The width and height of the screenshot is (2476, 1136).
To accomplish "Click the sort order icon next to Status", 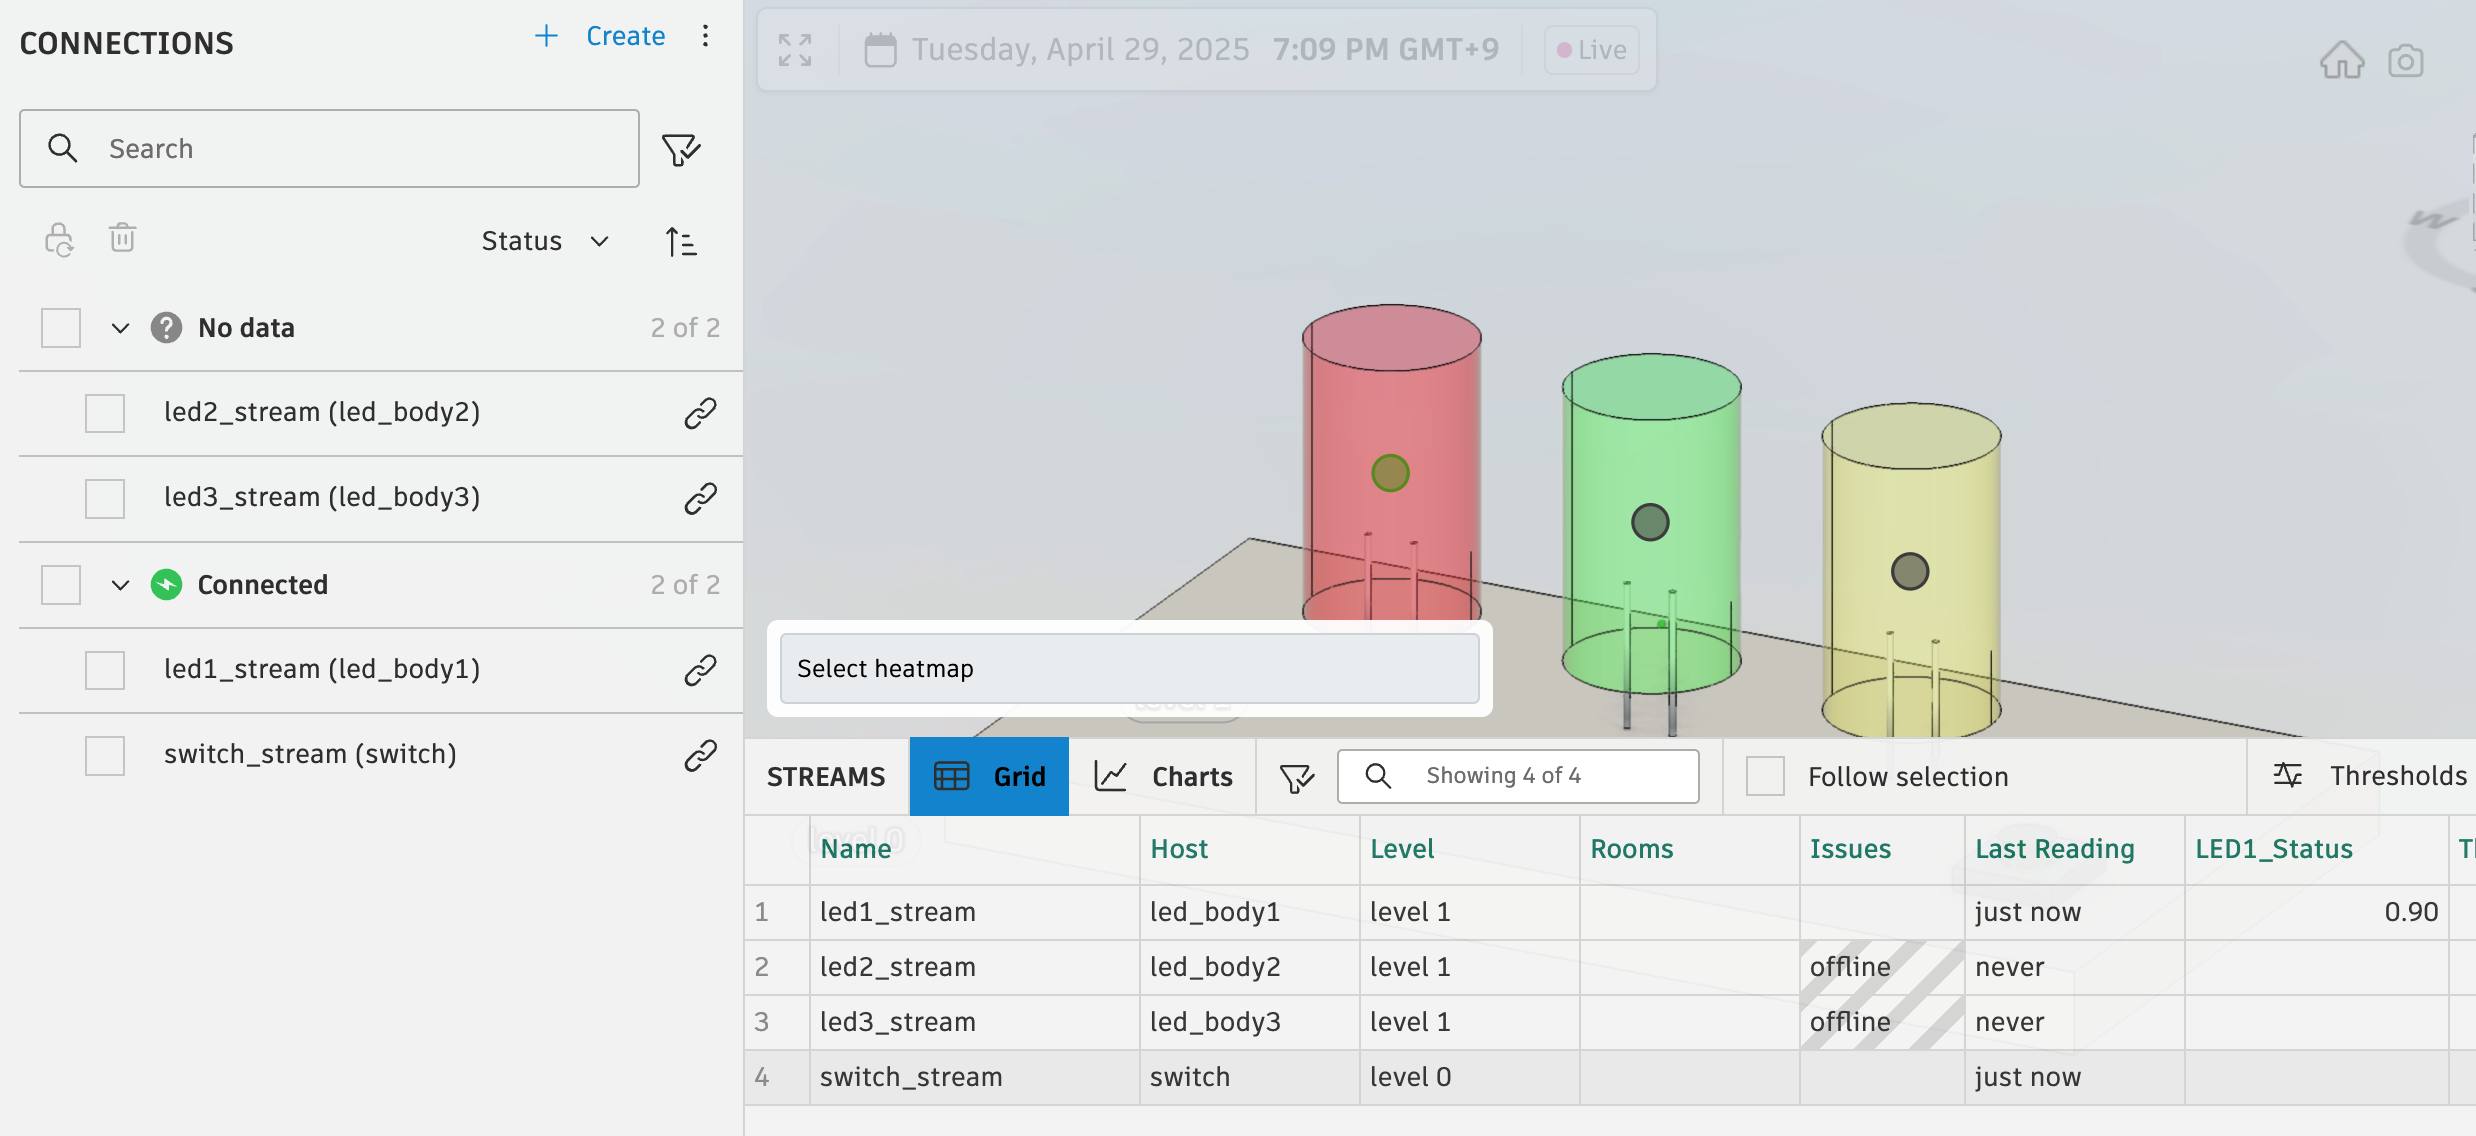I will tap(681, 242).
